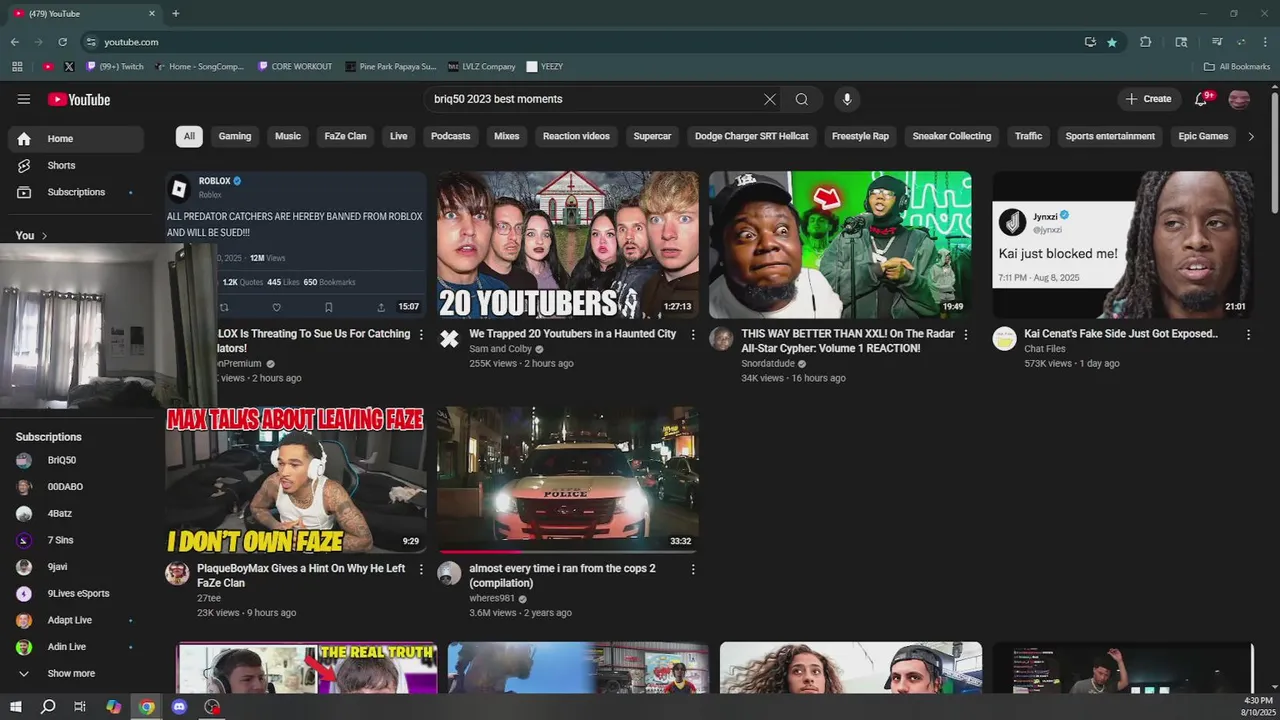Open the notifications bell
This screenshot has height=720, width=1280.
point(1202,99)
